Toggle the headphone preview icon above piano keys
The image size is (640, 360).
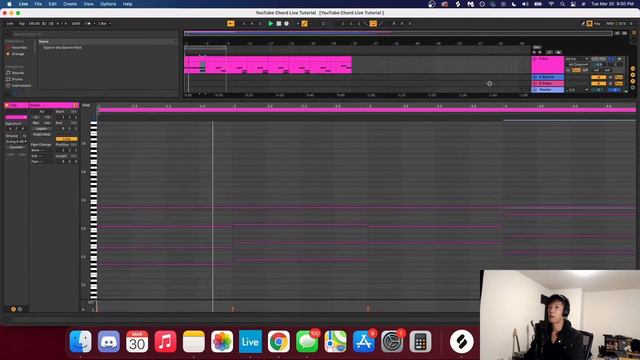(x=93, y=118)
